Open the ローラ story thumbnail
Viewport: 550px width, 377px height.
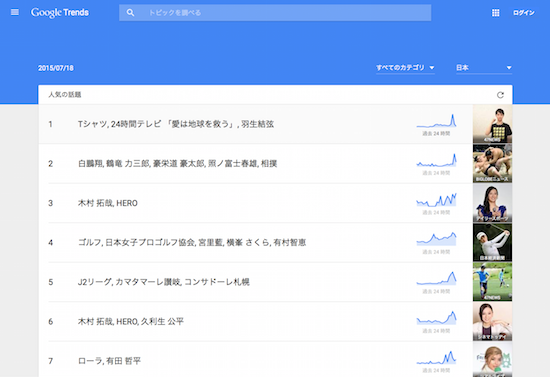[x=492, y=359]
